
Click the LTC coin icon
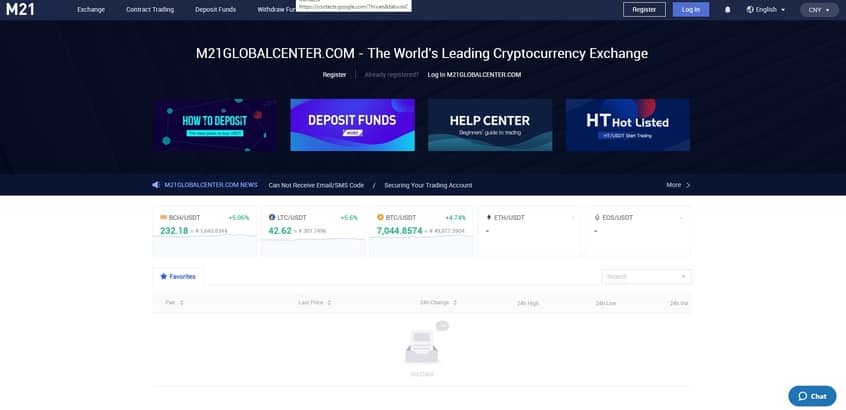[x=272, y=217]
